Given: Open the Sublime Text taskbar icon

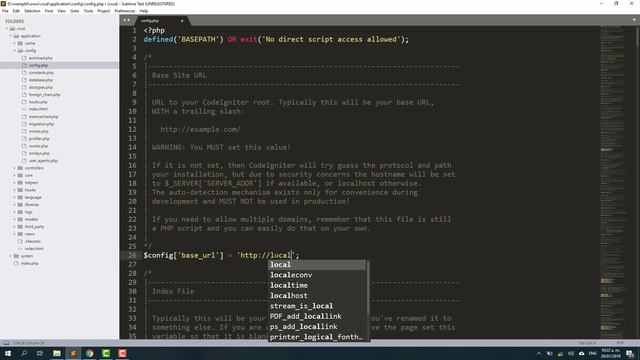Looking at the screenshot, I should point(73,353).
